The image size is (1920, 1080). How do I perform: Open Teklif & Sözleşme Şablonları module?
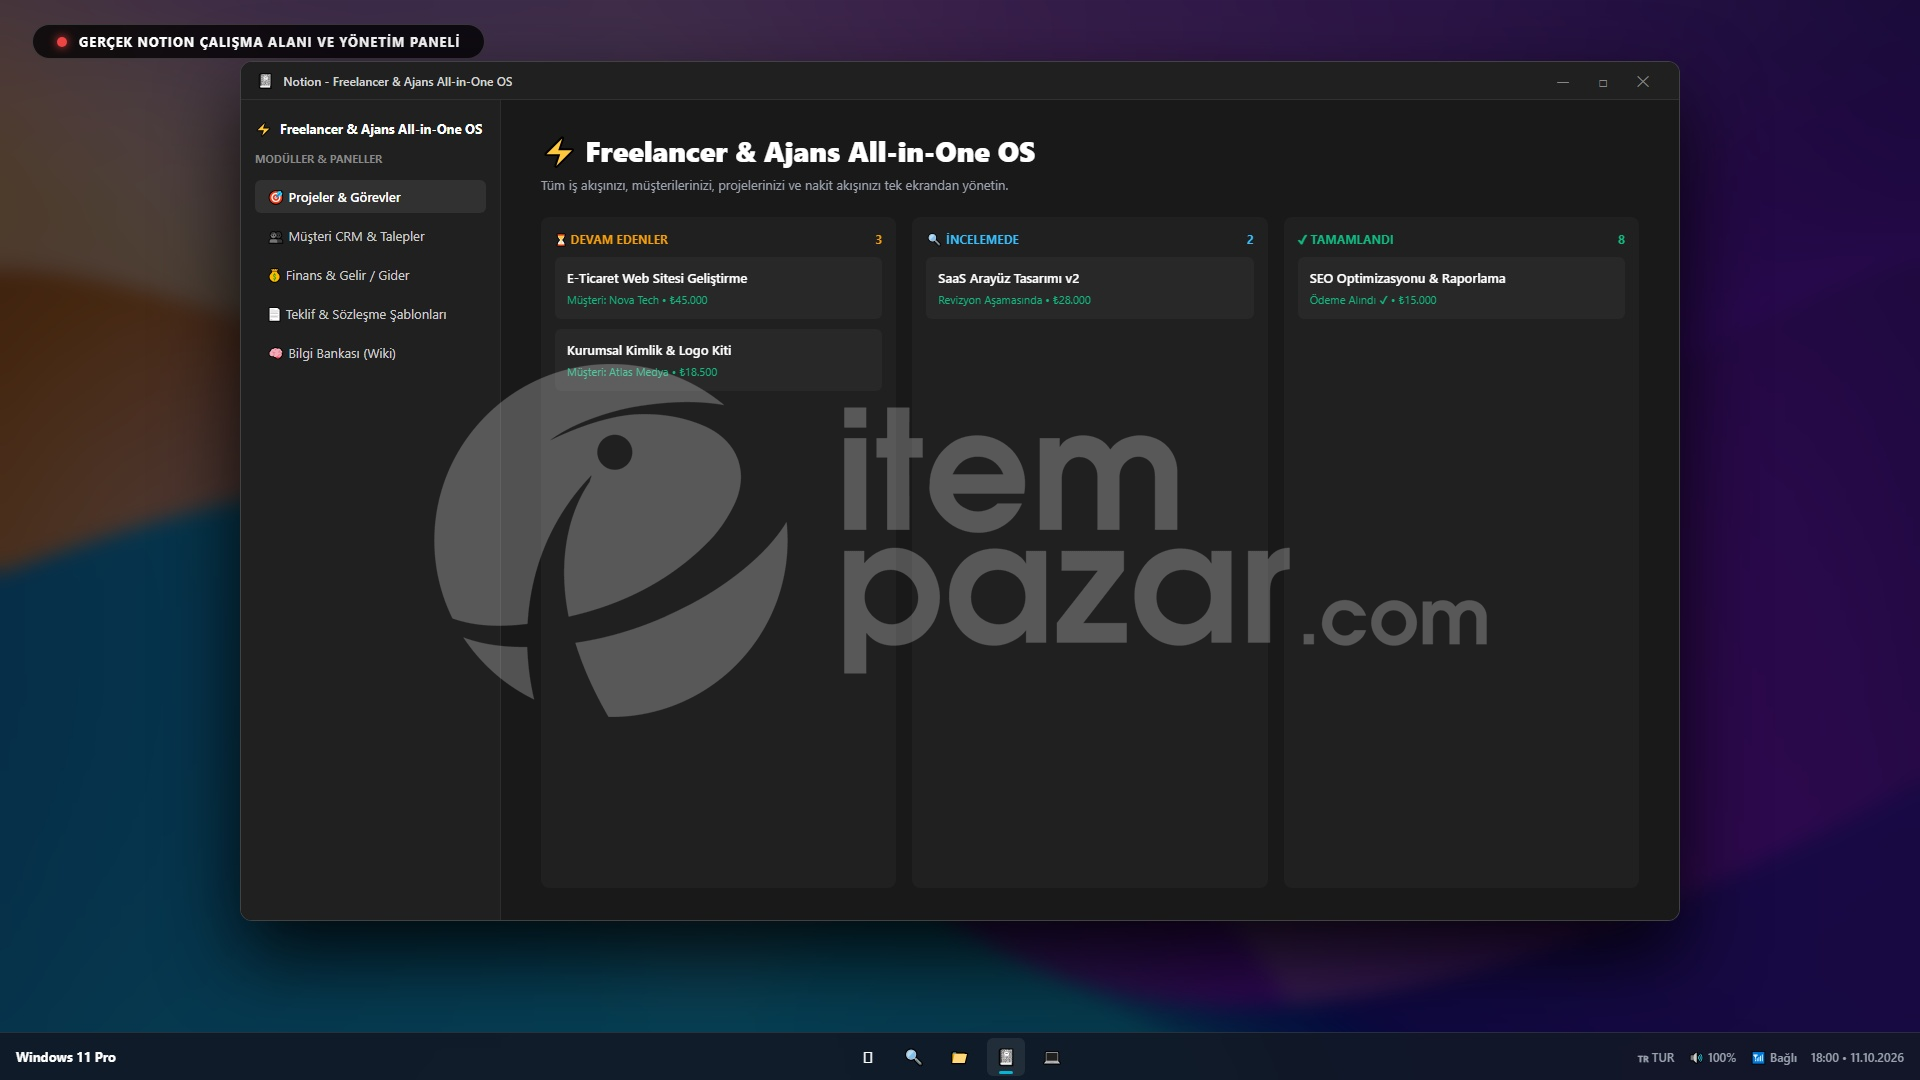370,314
